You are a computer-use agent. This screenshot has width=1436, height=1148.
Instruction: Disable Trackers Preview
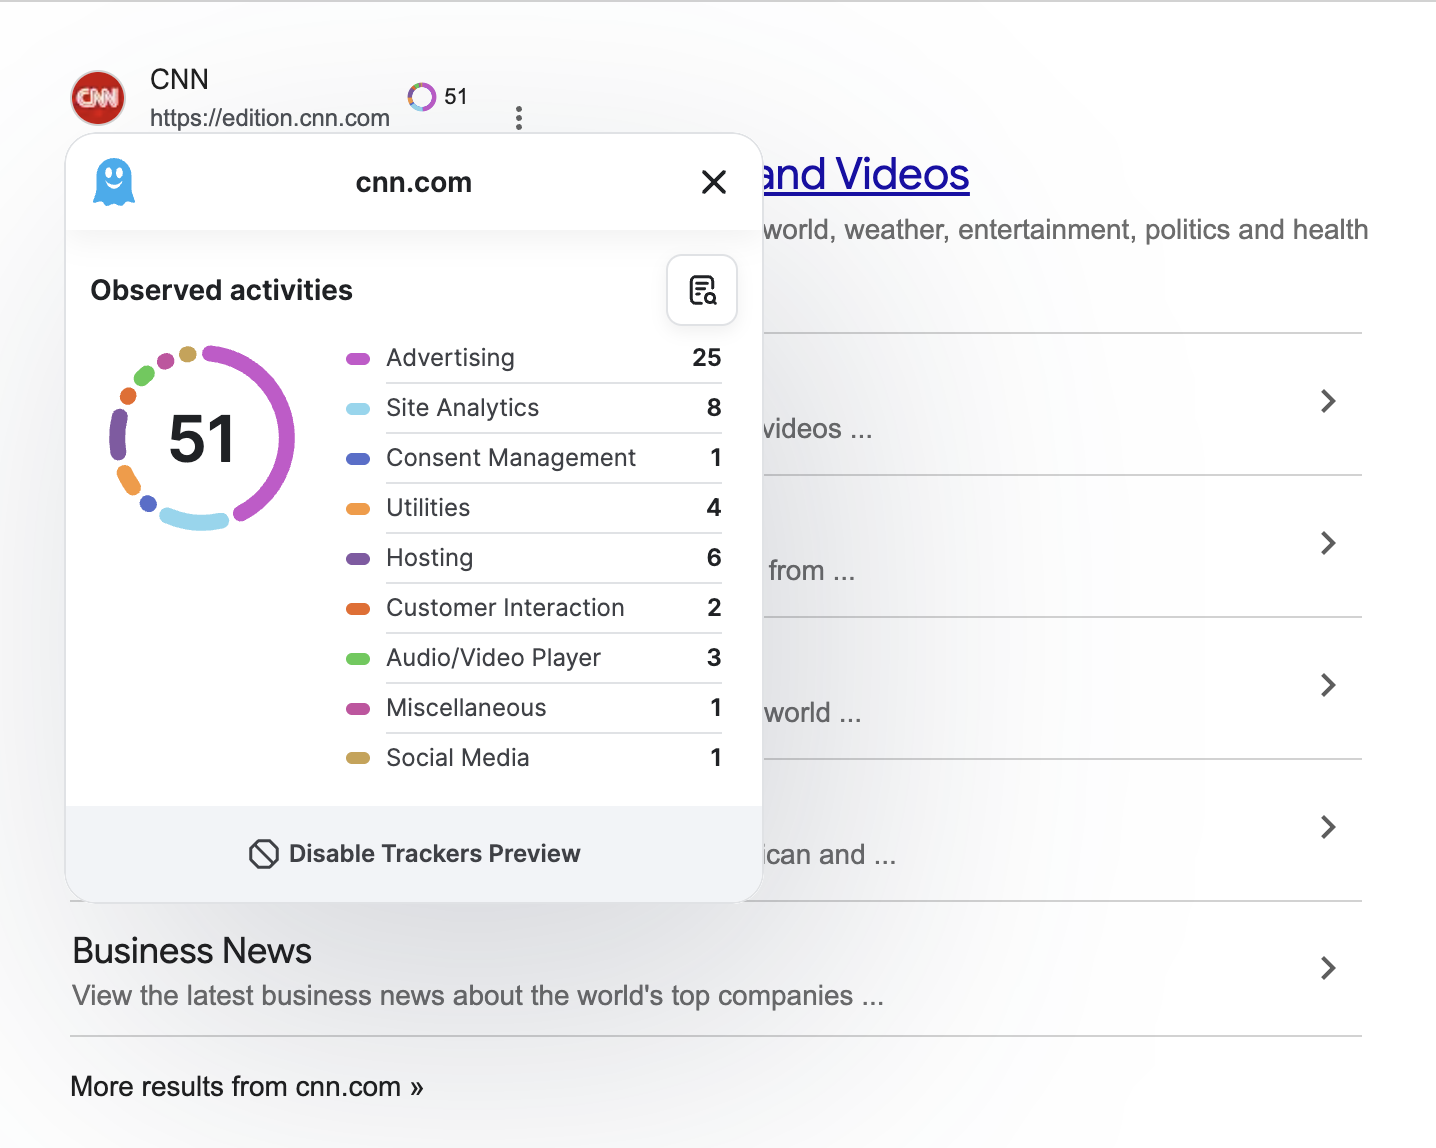tap(414, 854)
